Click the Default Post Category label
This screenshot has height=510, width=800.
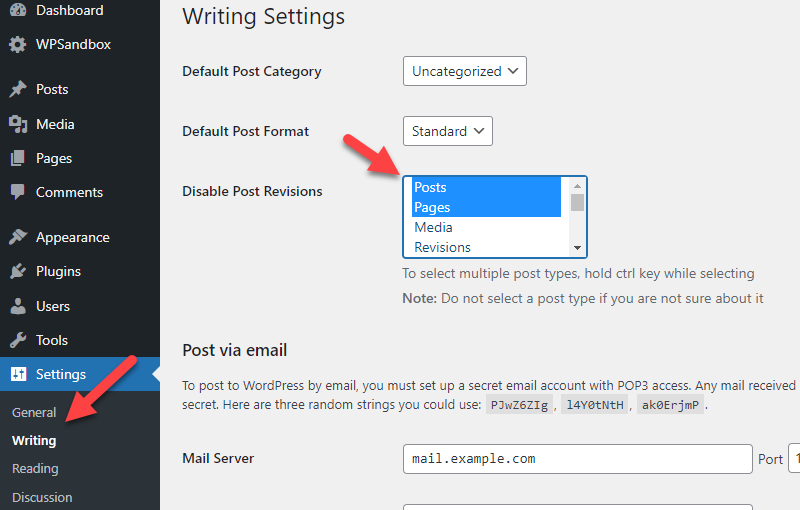(x=252, y=71)
